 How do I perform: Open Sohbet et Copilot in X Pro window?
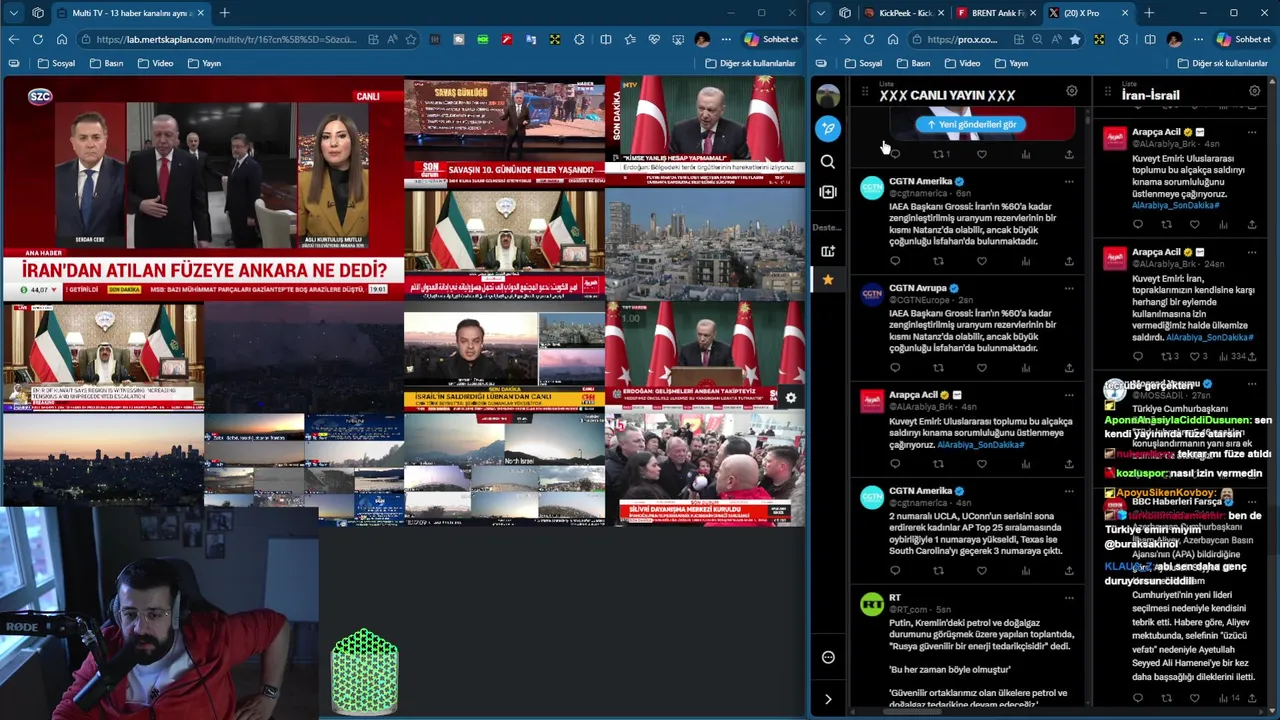pyautogui.click(x=1243, y=39)
